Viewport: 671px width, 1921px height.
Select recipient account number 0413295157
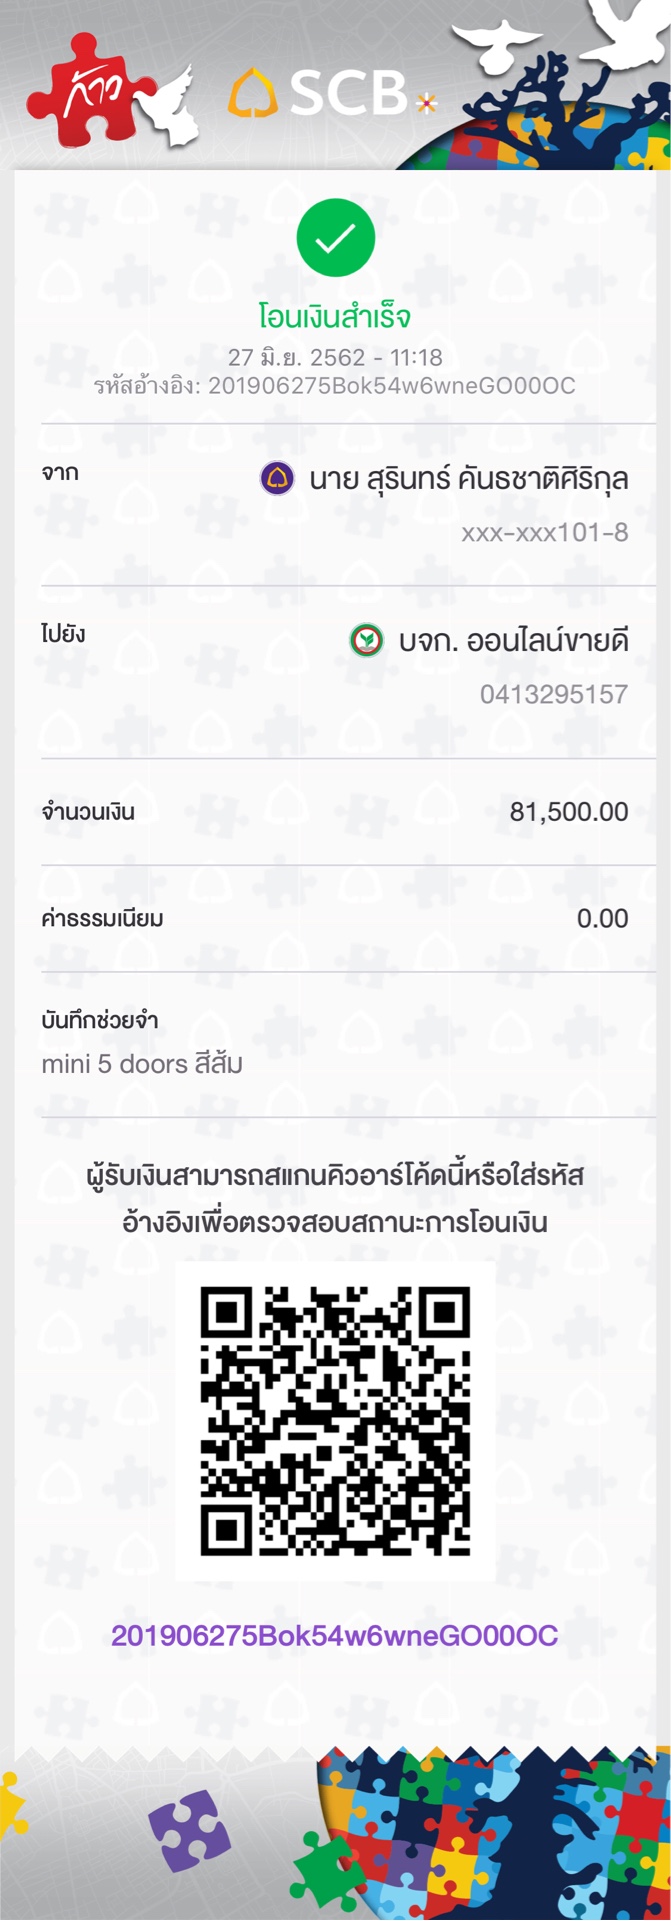(554, 694)
